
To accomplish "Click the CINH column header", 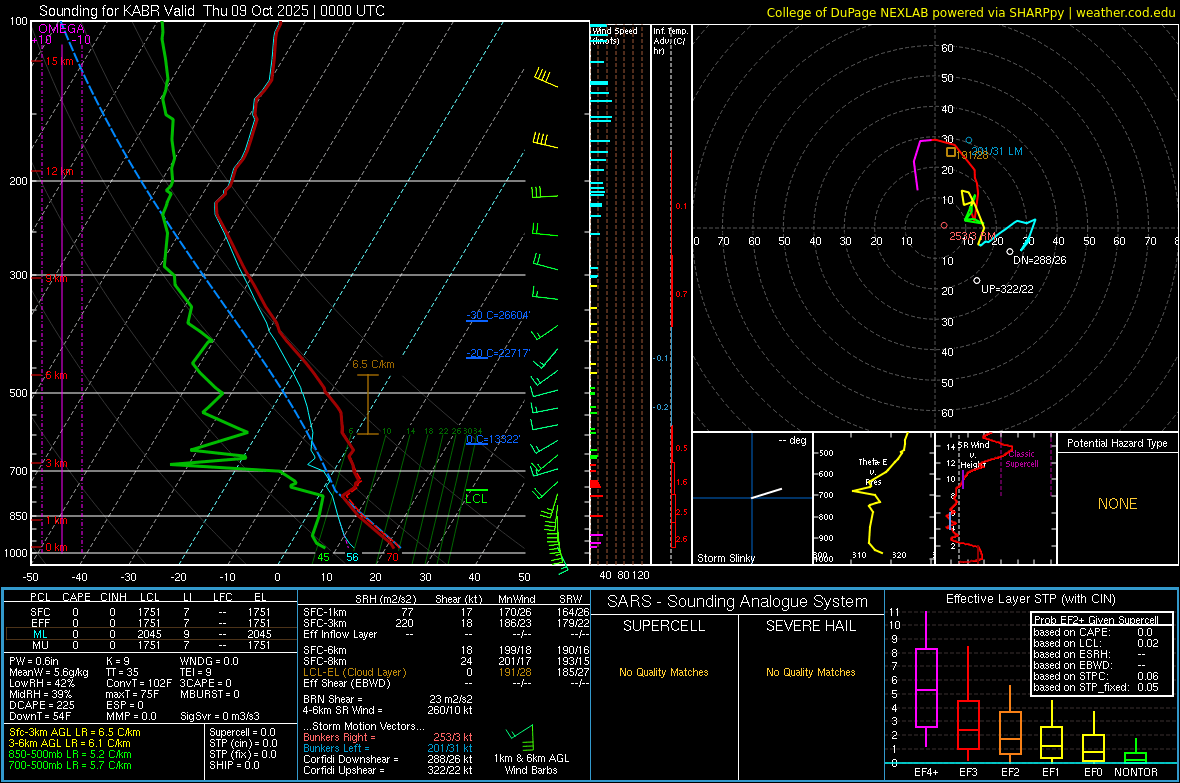I will tap(113, 597).
